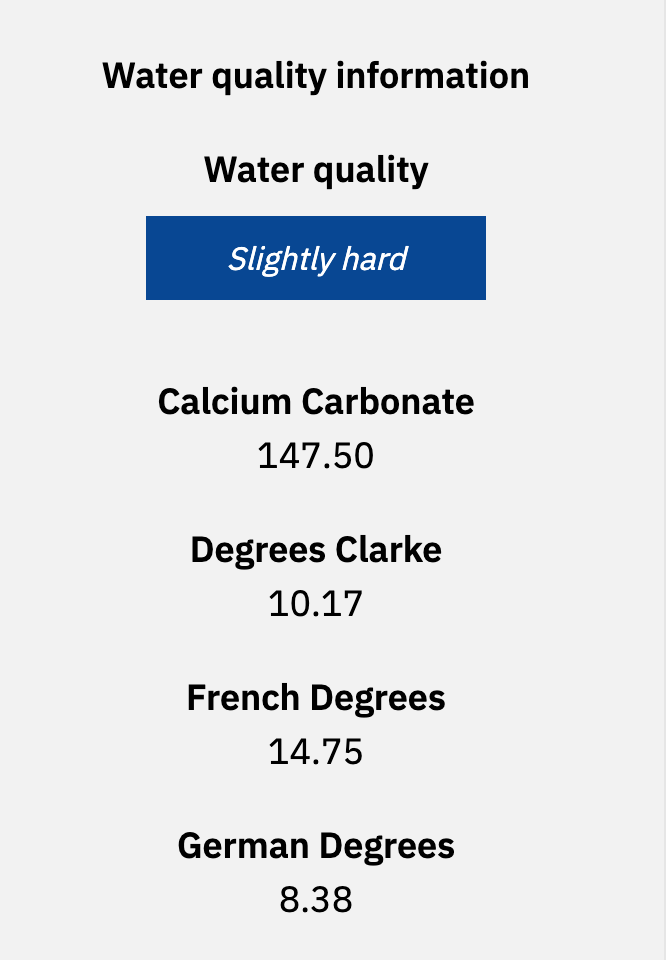Click the word Clarke in Degrees Clarke
668x960 pixels.
[388, 549]
